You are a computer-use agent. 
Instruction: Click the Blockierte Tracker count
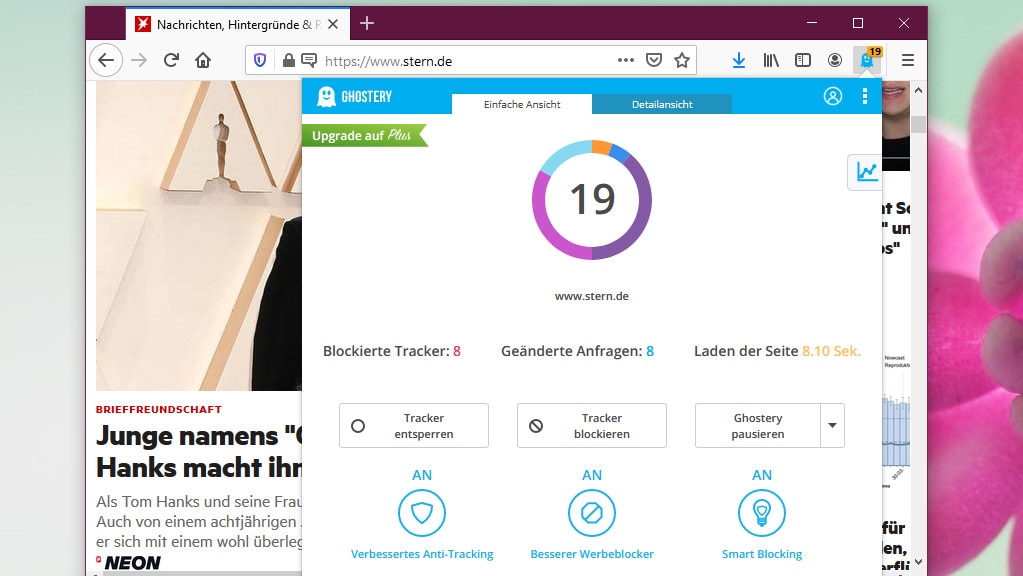point(457,351)
